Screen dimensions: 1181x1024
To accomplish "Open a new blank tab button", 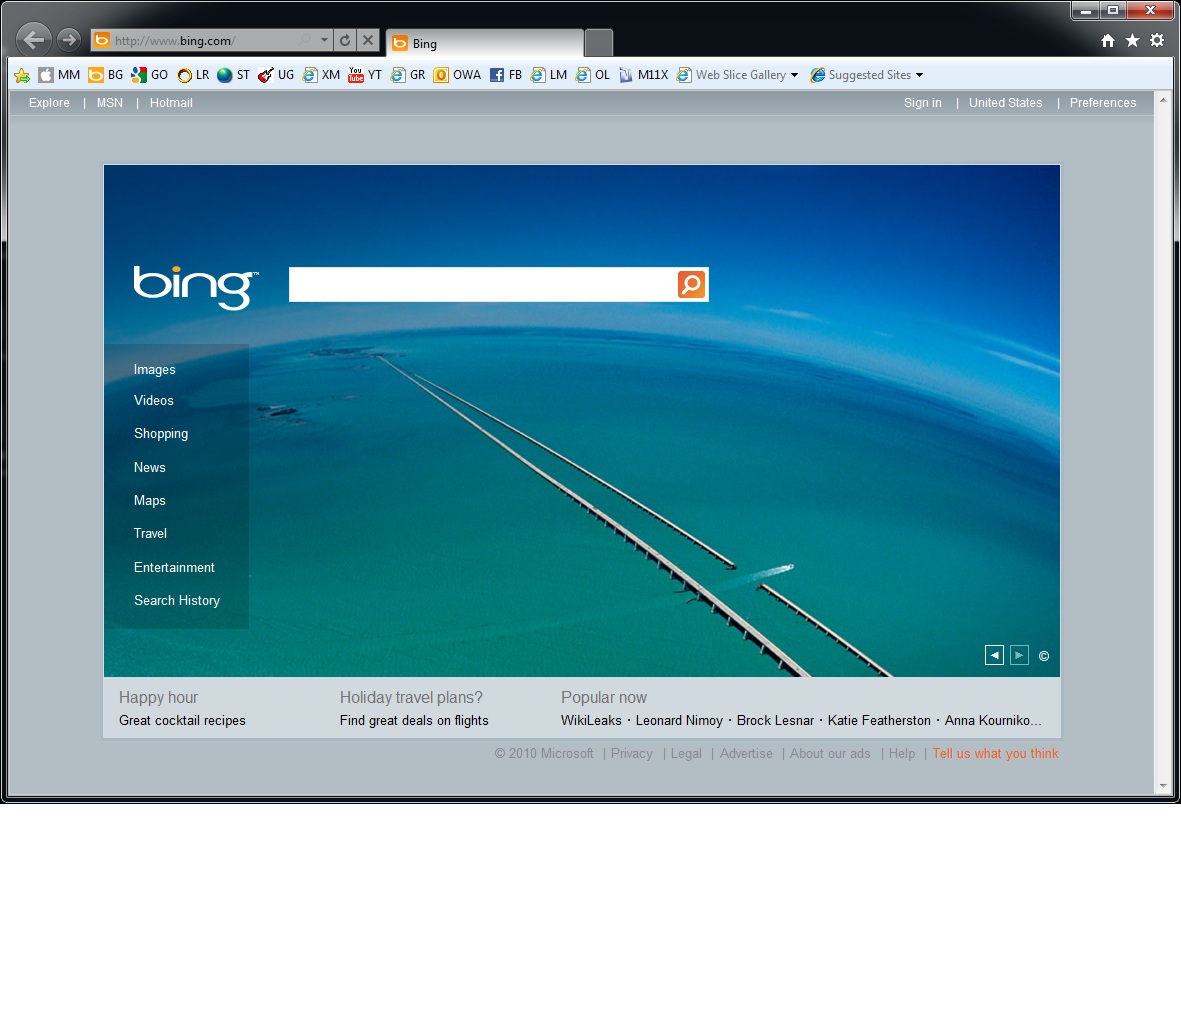I will coord(599,43).
